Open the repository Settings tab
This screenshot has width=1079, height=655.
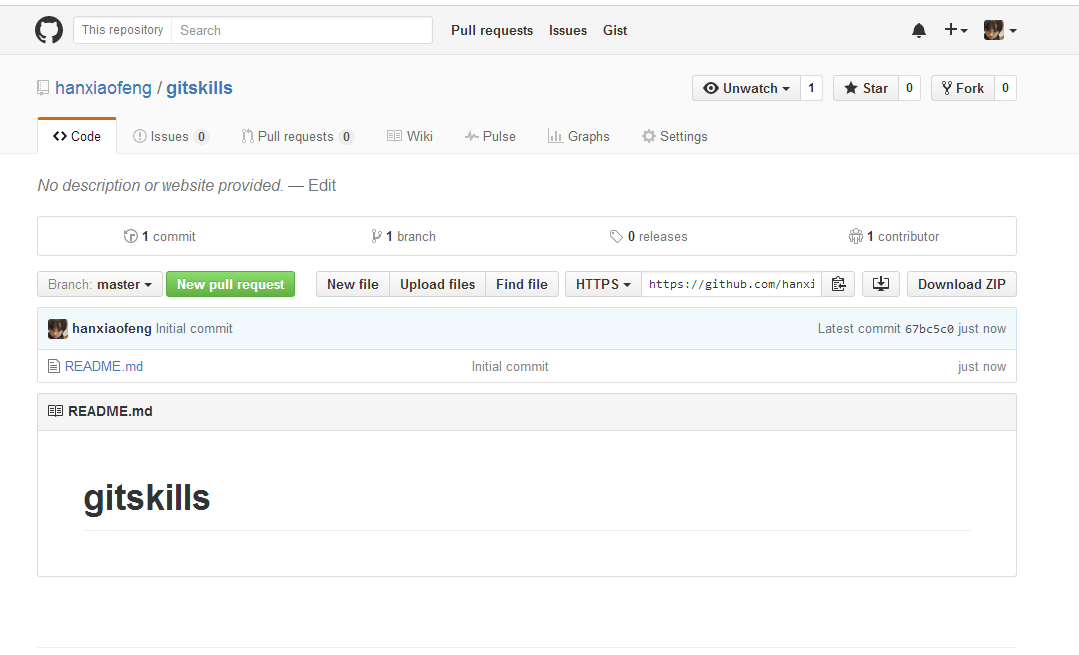[674, 136]
